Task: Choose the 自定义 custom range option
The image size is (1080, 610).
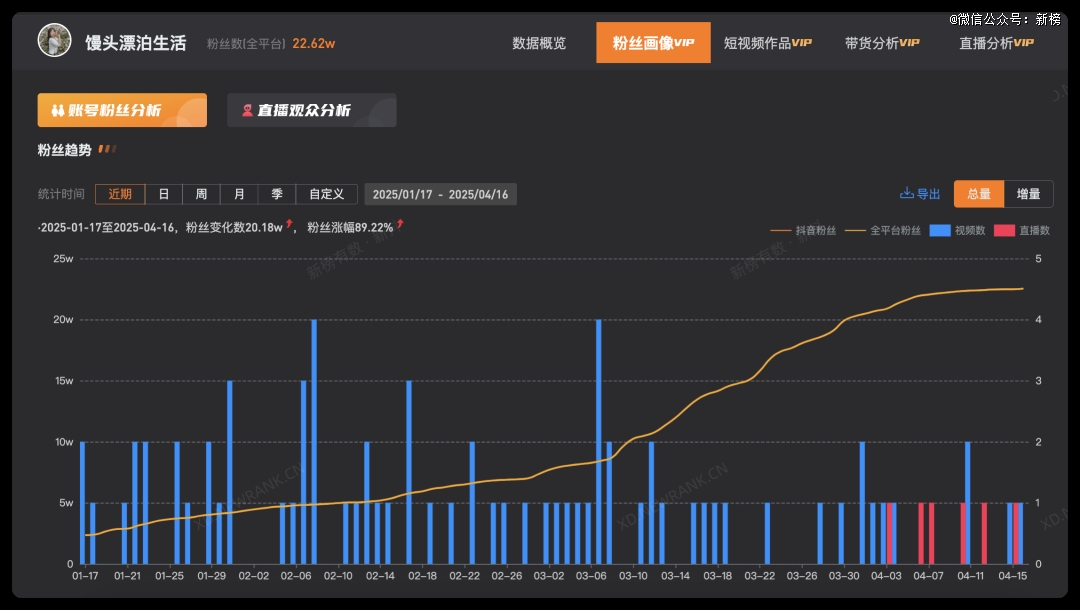Action: (x=326, y=194)
